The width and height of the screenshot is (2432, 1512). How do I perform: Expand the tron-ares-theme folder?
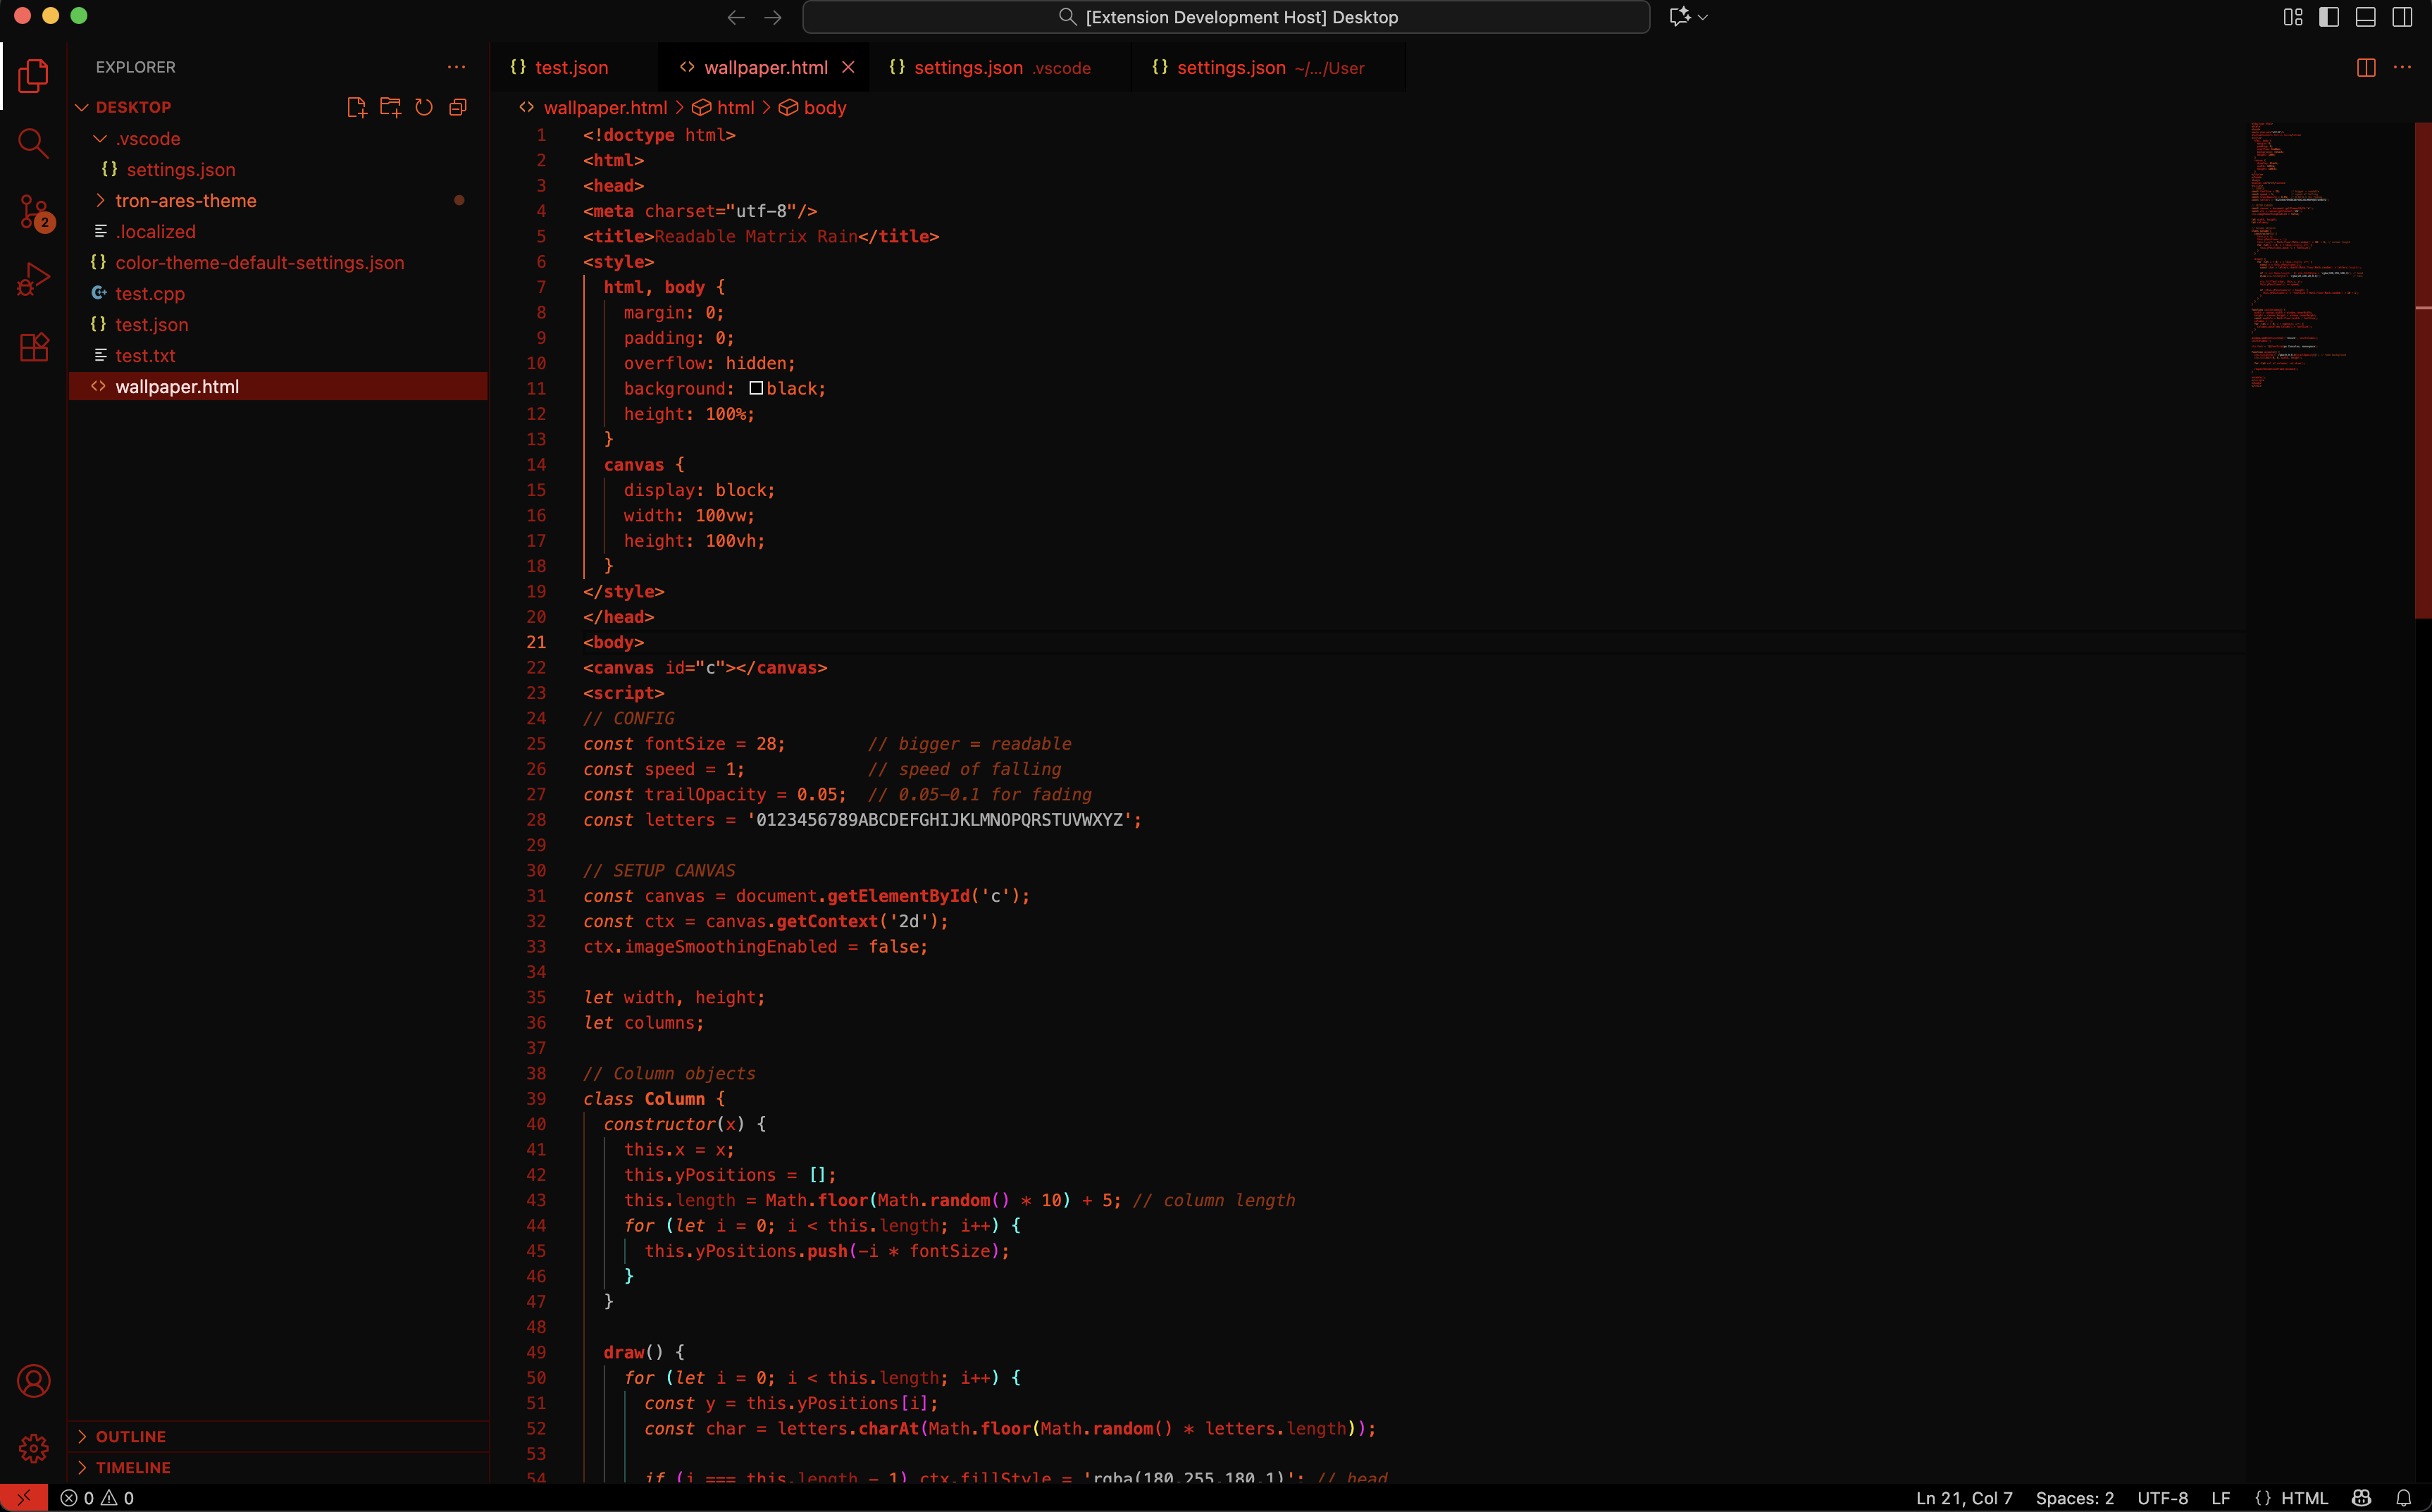[185, 200]
